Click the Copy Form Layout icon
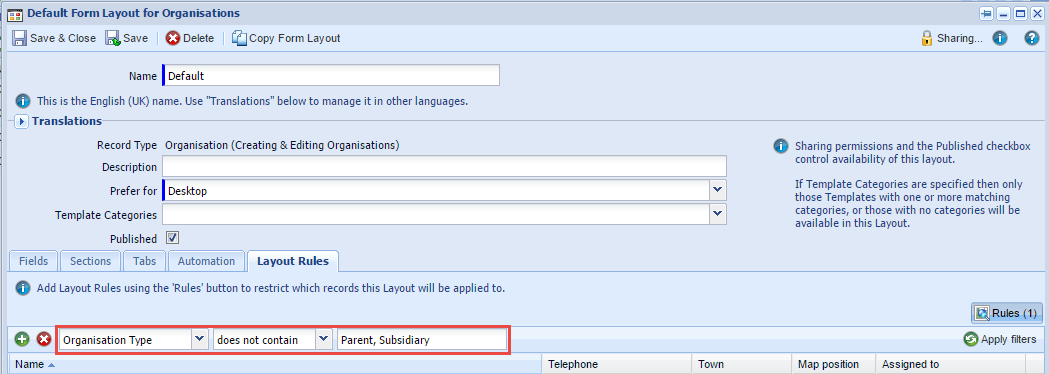Screen dimensions: 1049x374 (239, 38)
